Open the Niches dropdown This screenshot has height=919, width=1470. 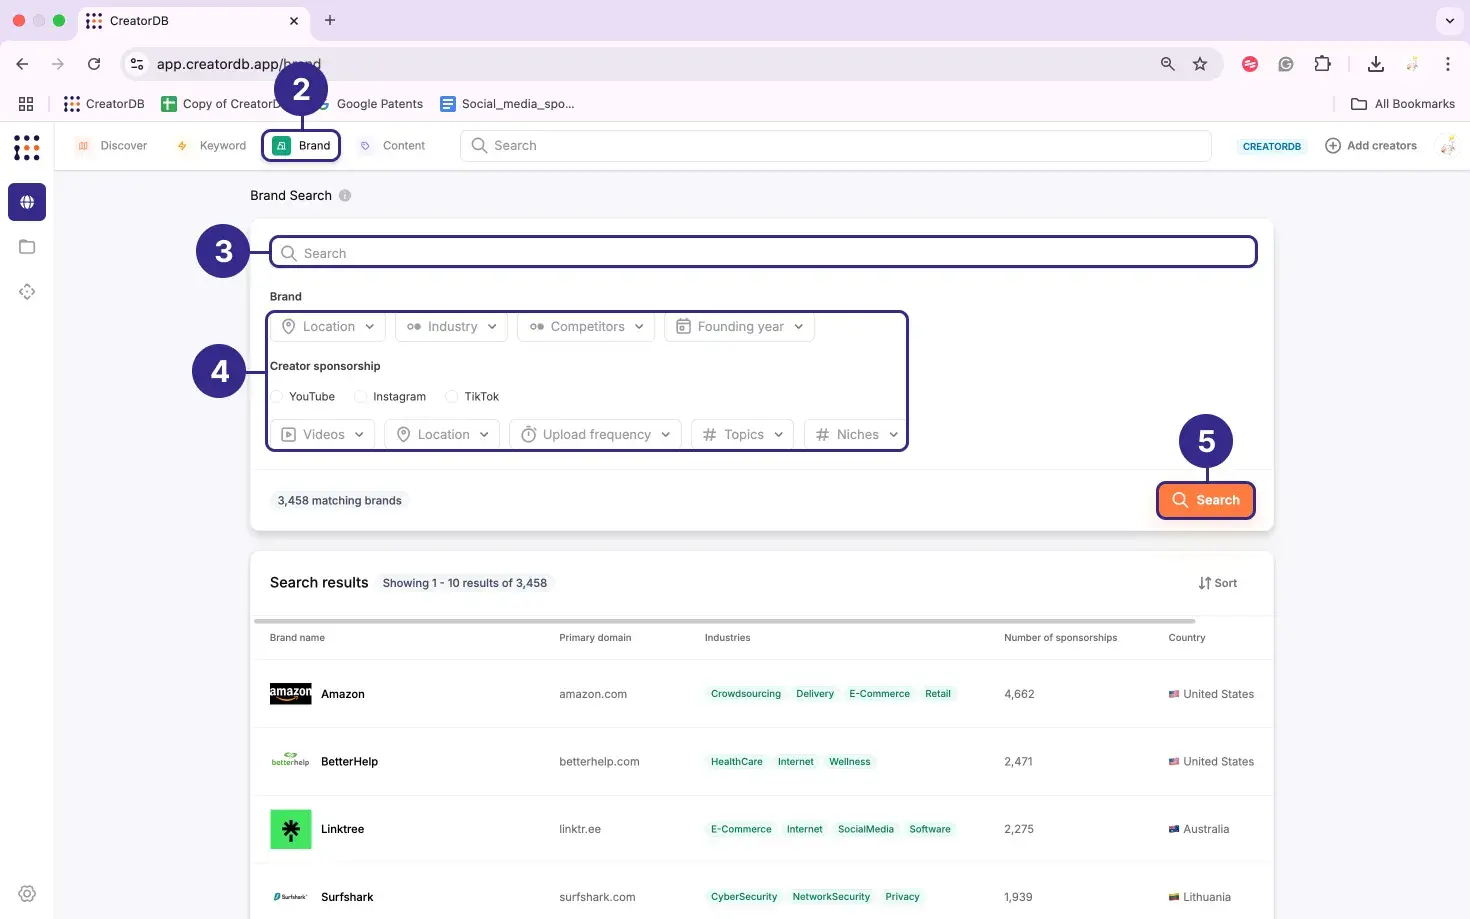tap(855, 435)
